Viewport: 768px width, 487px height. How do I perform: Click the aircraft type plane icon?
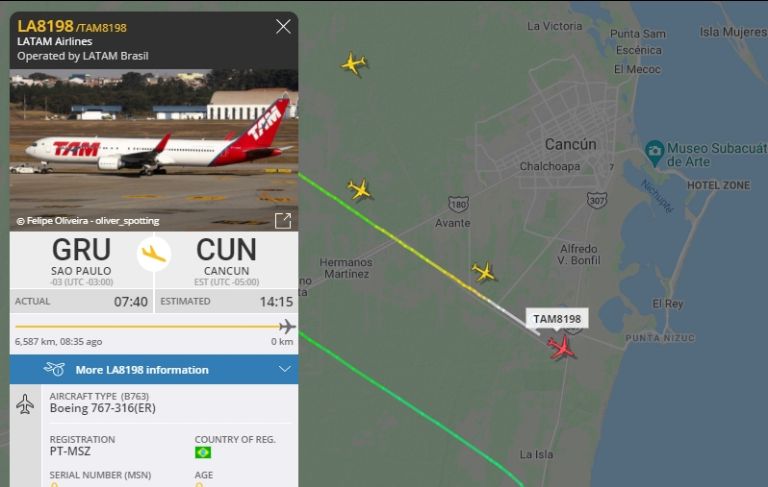[x=25, y=404]
